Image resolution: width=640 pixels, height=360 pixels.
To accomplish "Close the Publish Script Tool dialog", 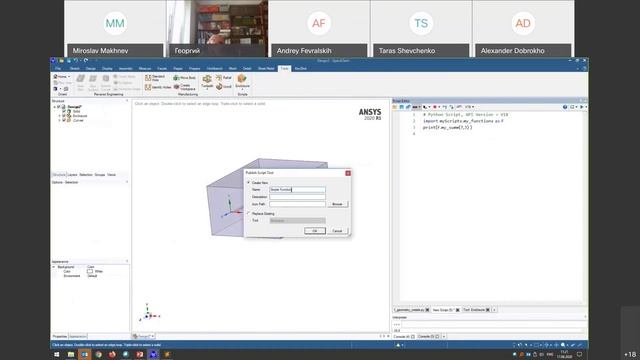I will pos(348,173).
